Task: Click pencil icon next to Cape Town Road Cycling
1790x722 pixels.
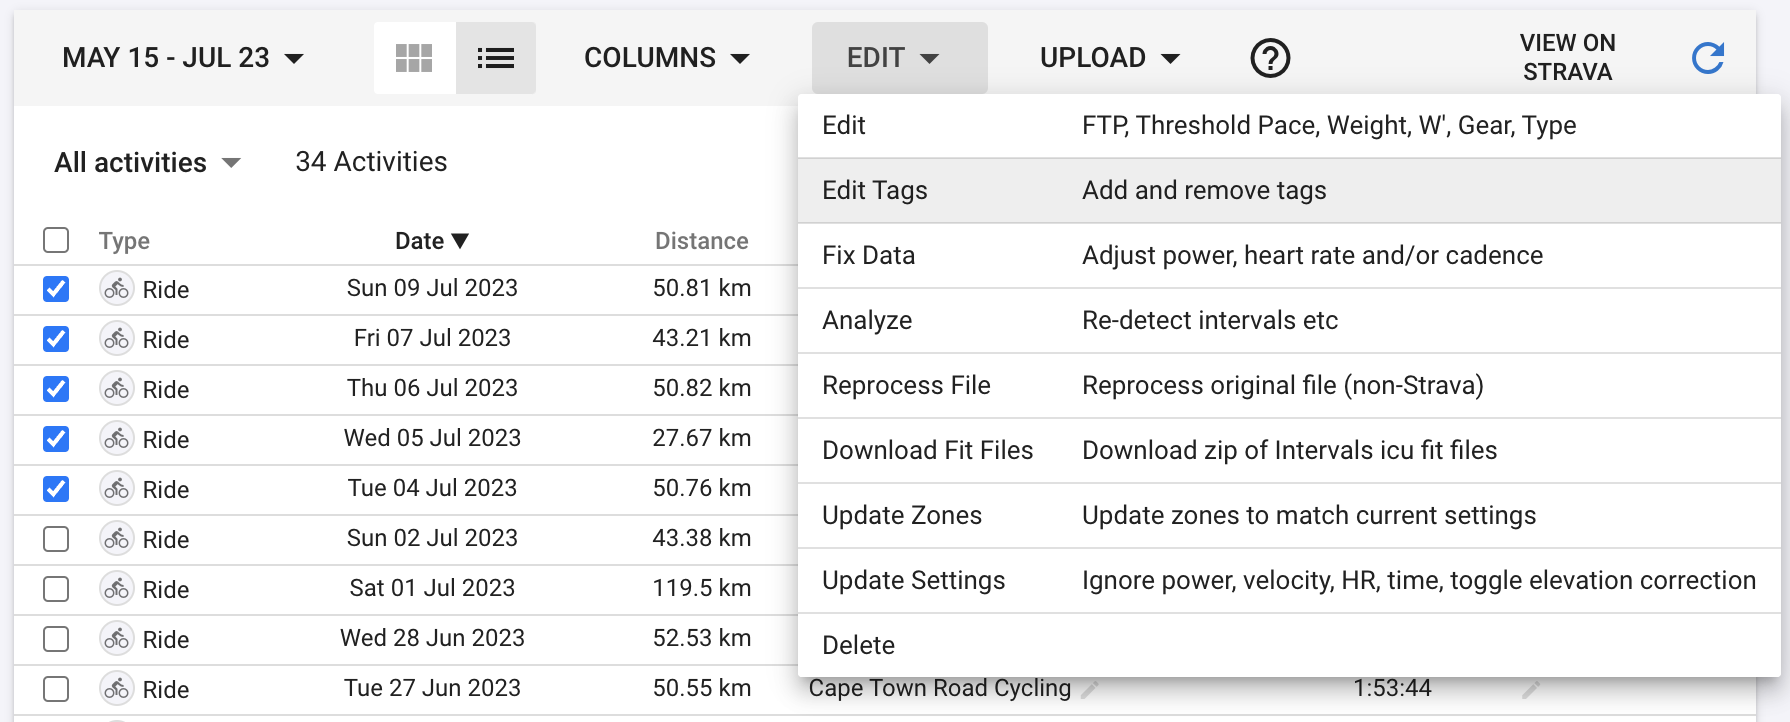Action: (1091, 689)
